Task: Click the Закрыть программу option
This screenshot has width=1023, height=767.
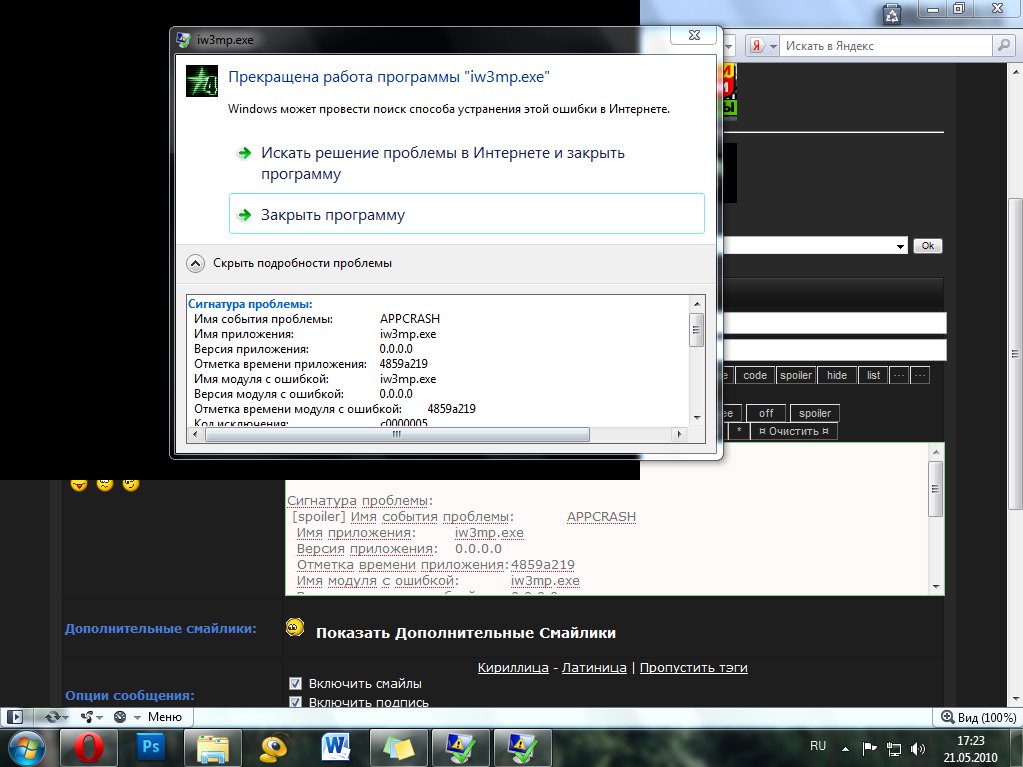Action: pos(466,214)
